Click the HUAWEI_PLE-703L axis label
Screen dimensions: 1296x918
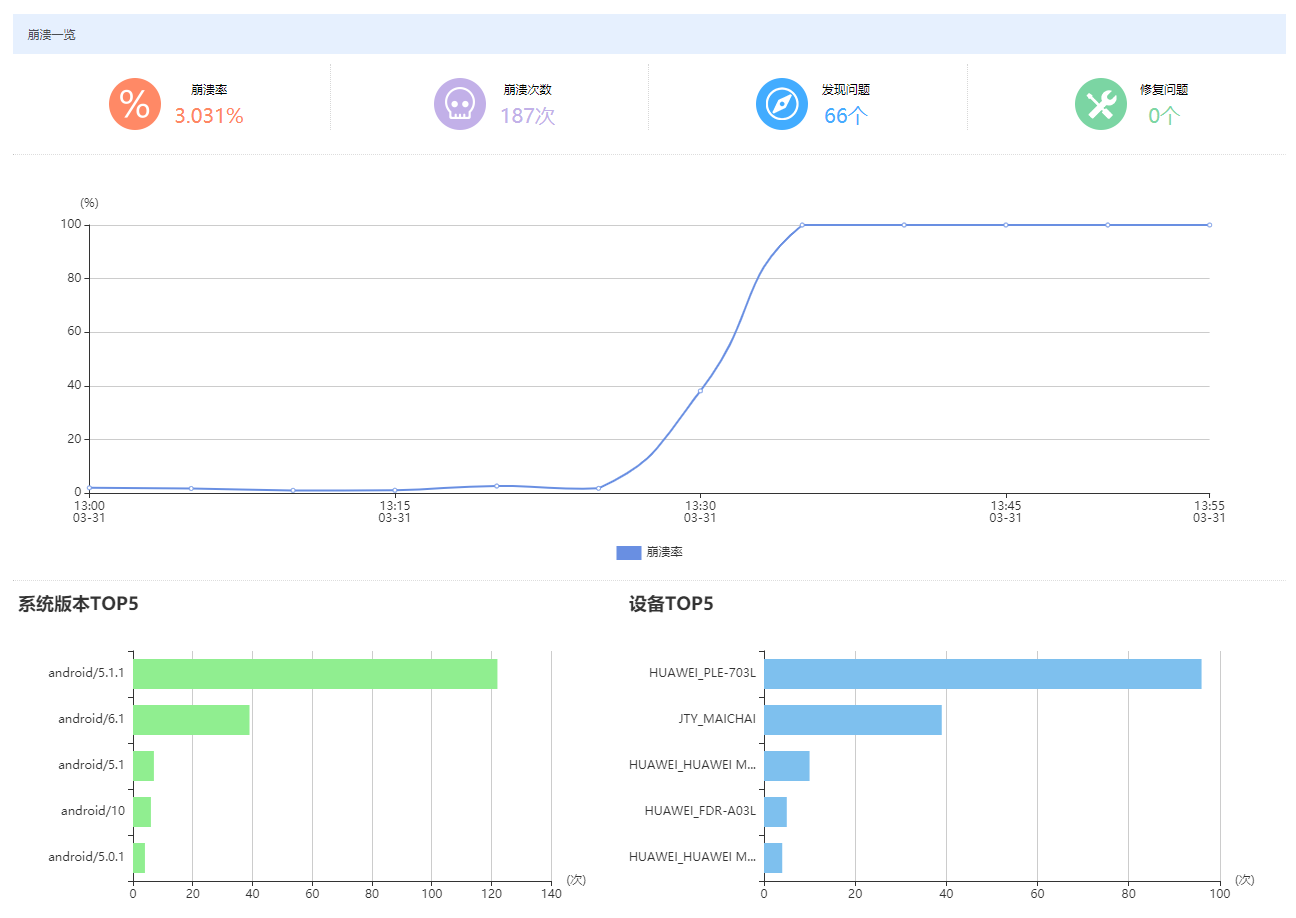pos(702,673)
